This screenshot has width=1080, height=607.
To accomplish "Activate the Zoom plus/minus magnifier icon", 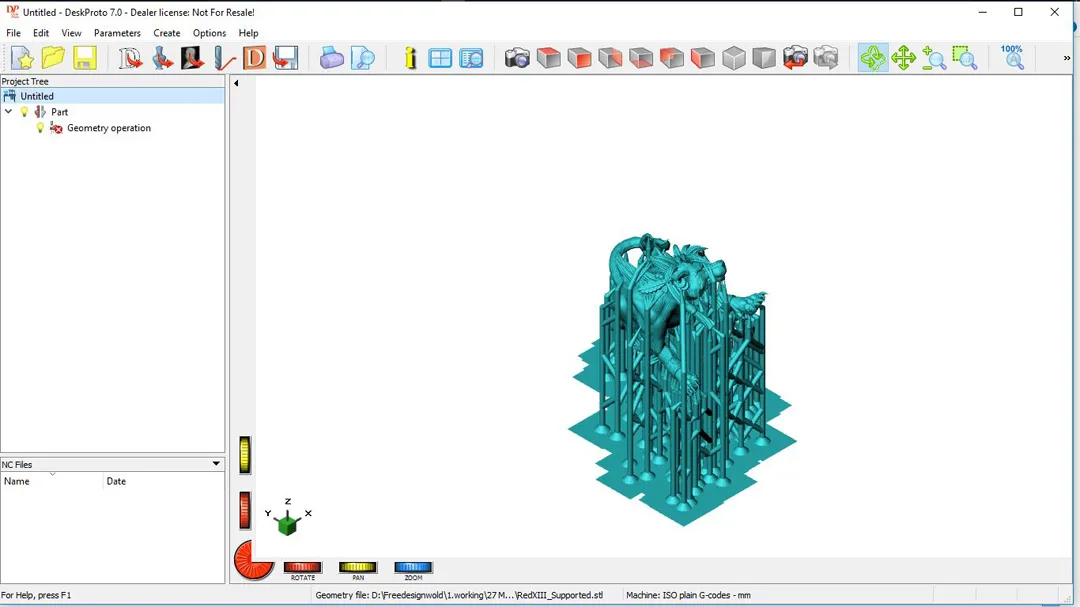I will 934,58.
